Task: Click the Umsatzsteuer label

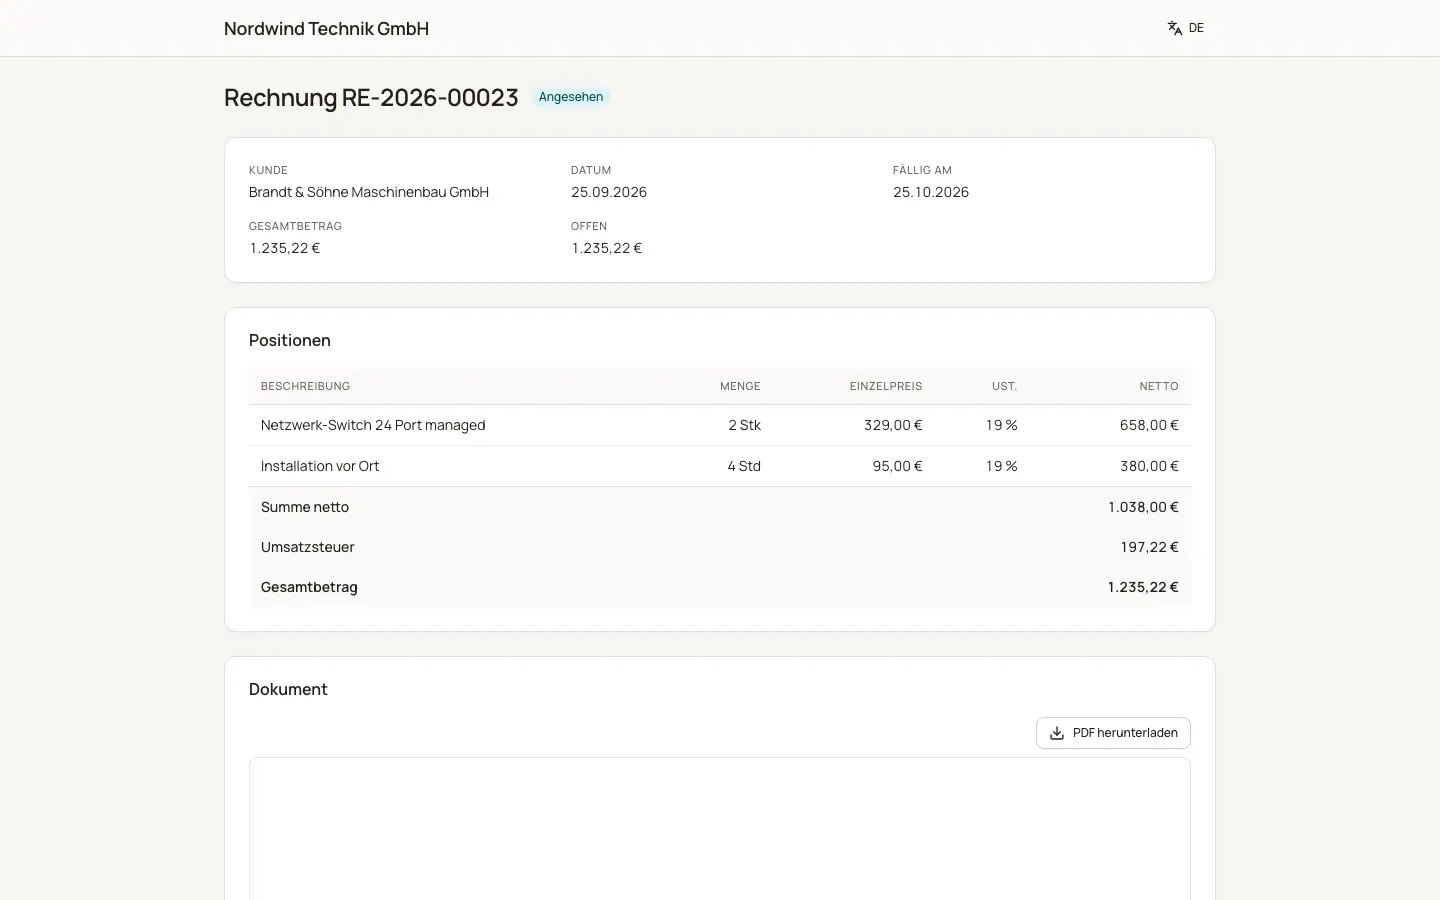Action: [307, 547]
